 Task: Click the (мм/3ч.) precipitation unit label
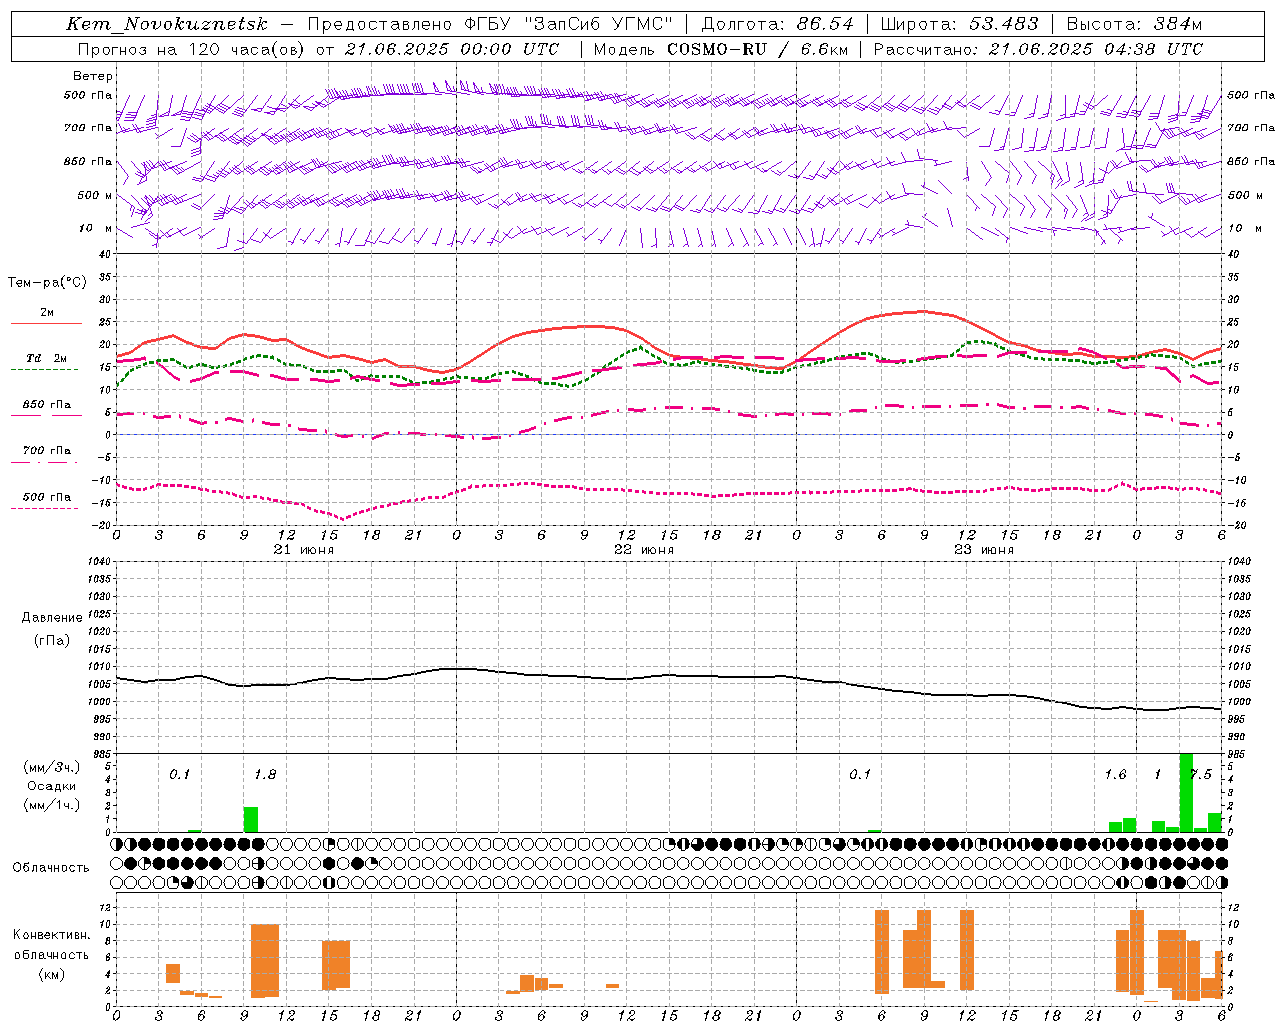[51, 767]
